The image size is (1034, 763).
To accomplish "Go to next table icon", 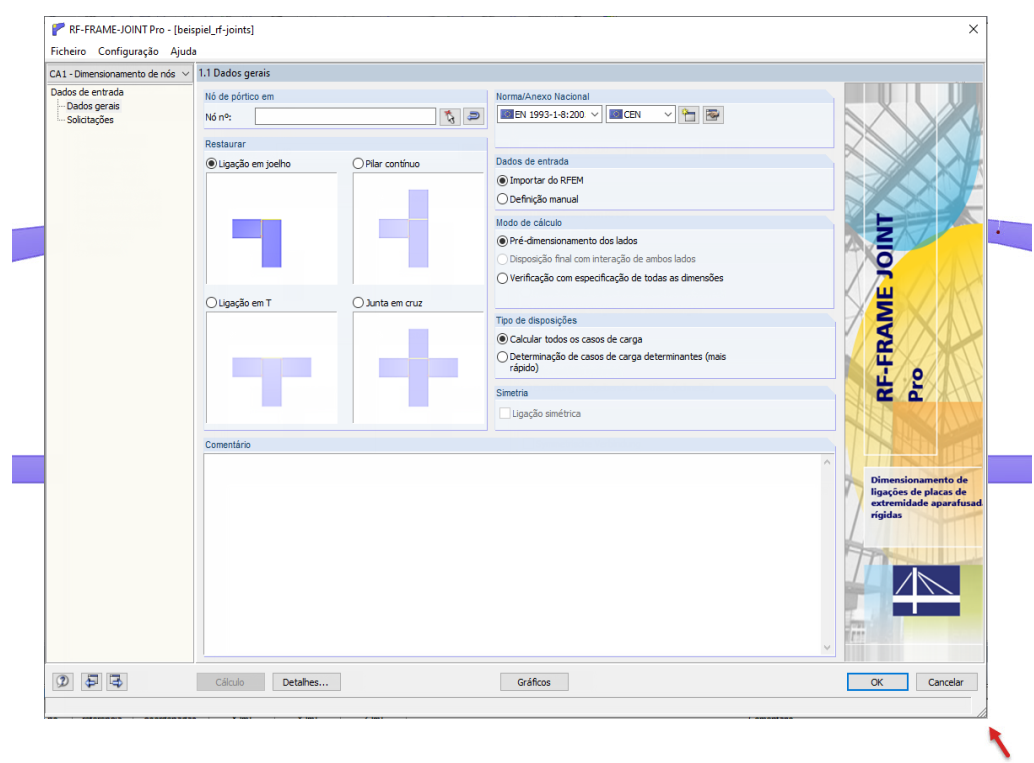I will point(117,681).
